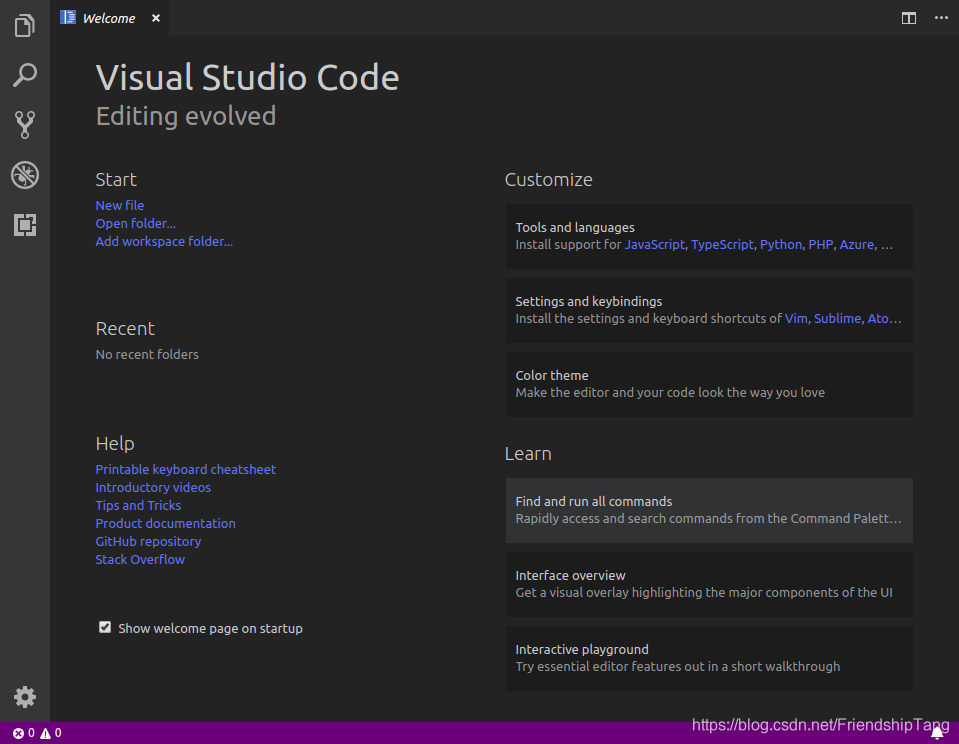Open the Extensions view
959x744 pixels.
[24, 225]
